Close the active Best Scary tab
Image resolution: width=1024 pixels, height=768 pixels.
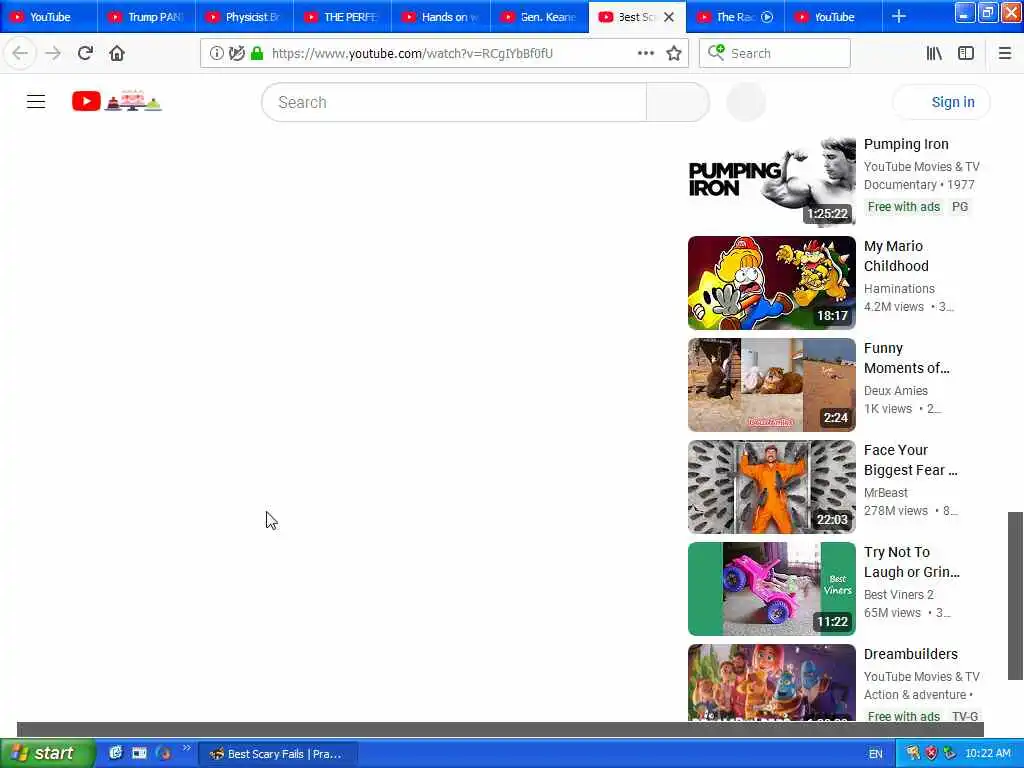(x=669, y=17)
